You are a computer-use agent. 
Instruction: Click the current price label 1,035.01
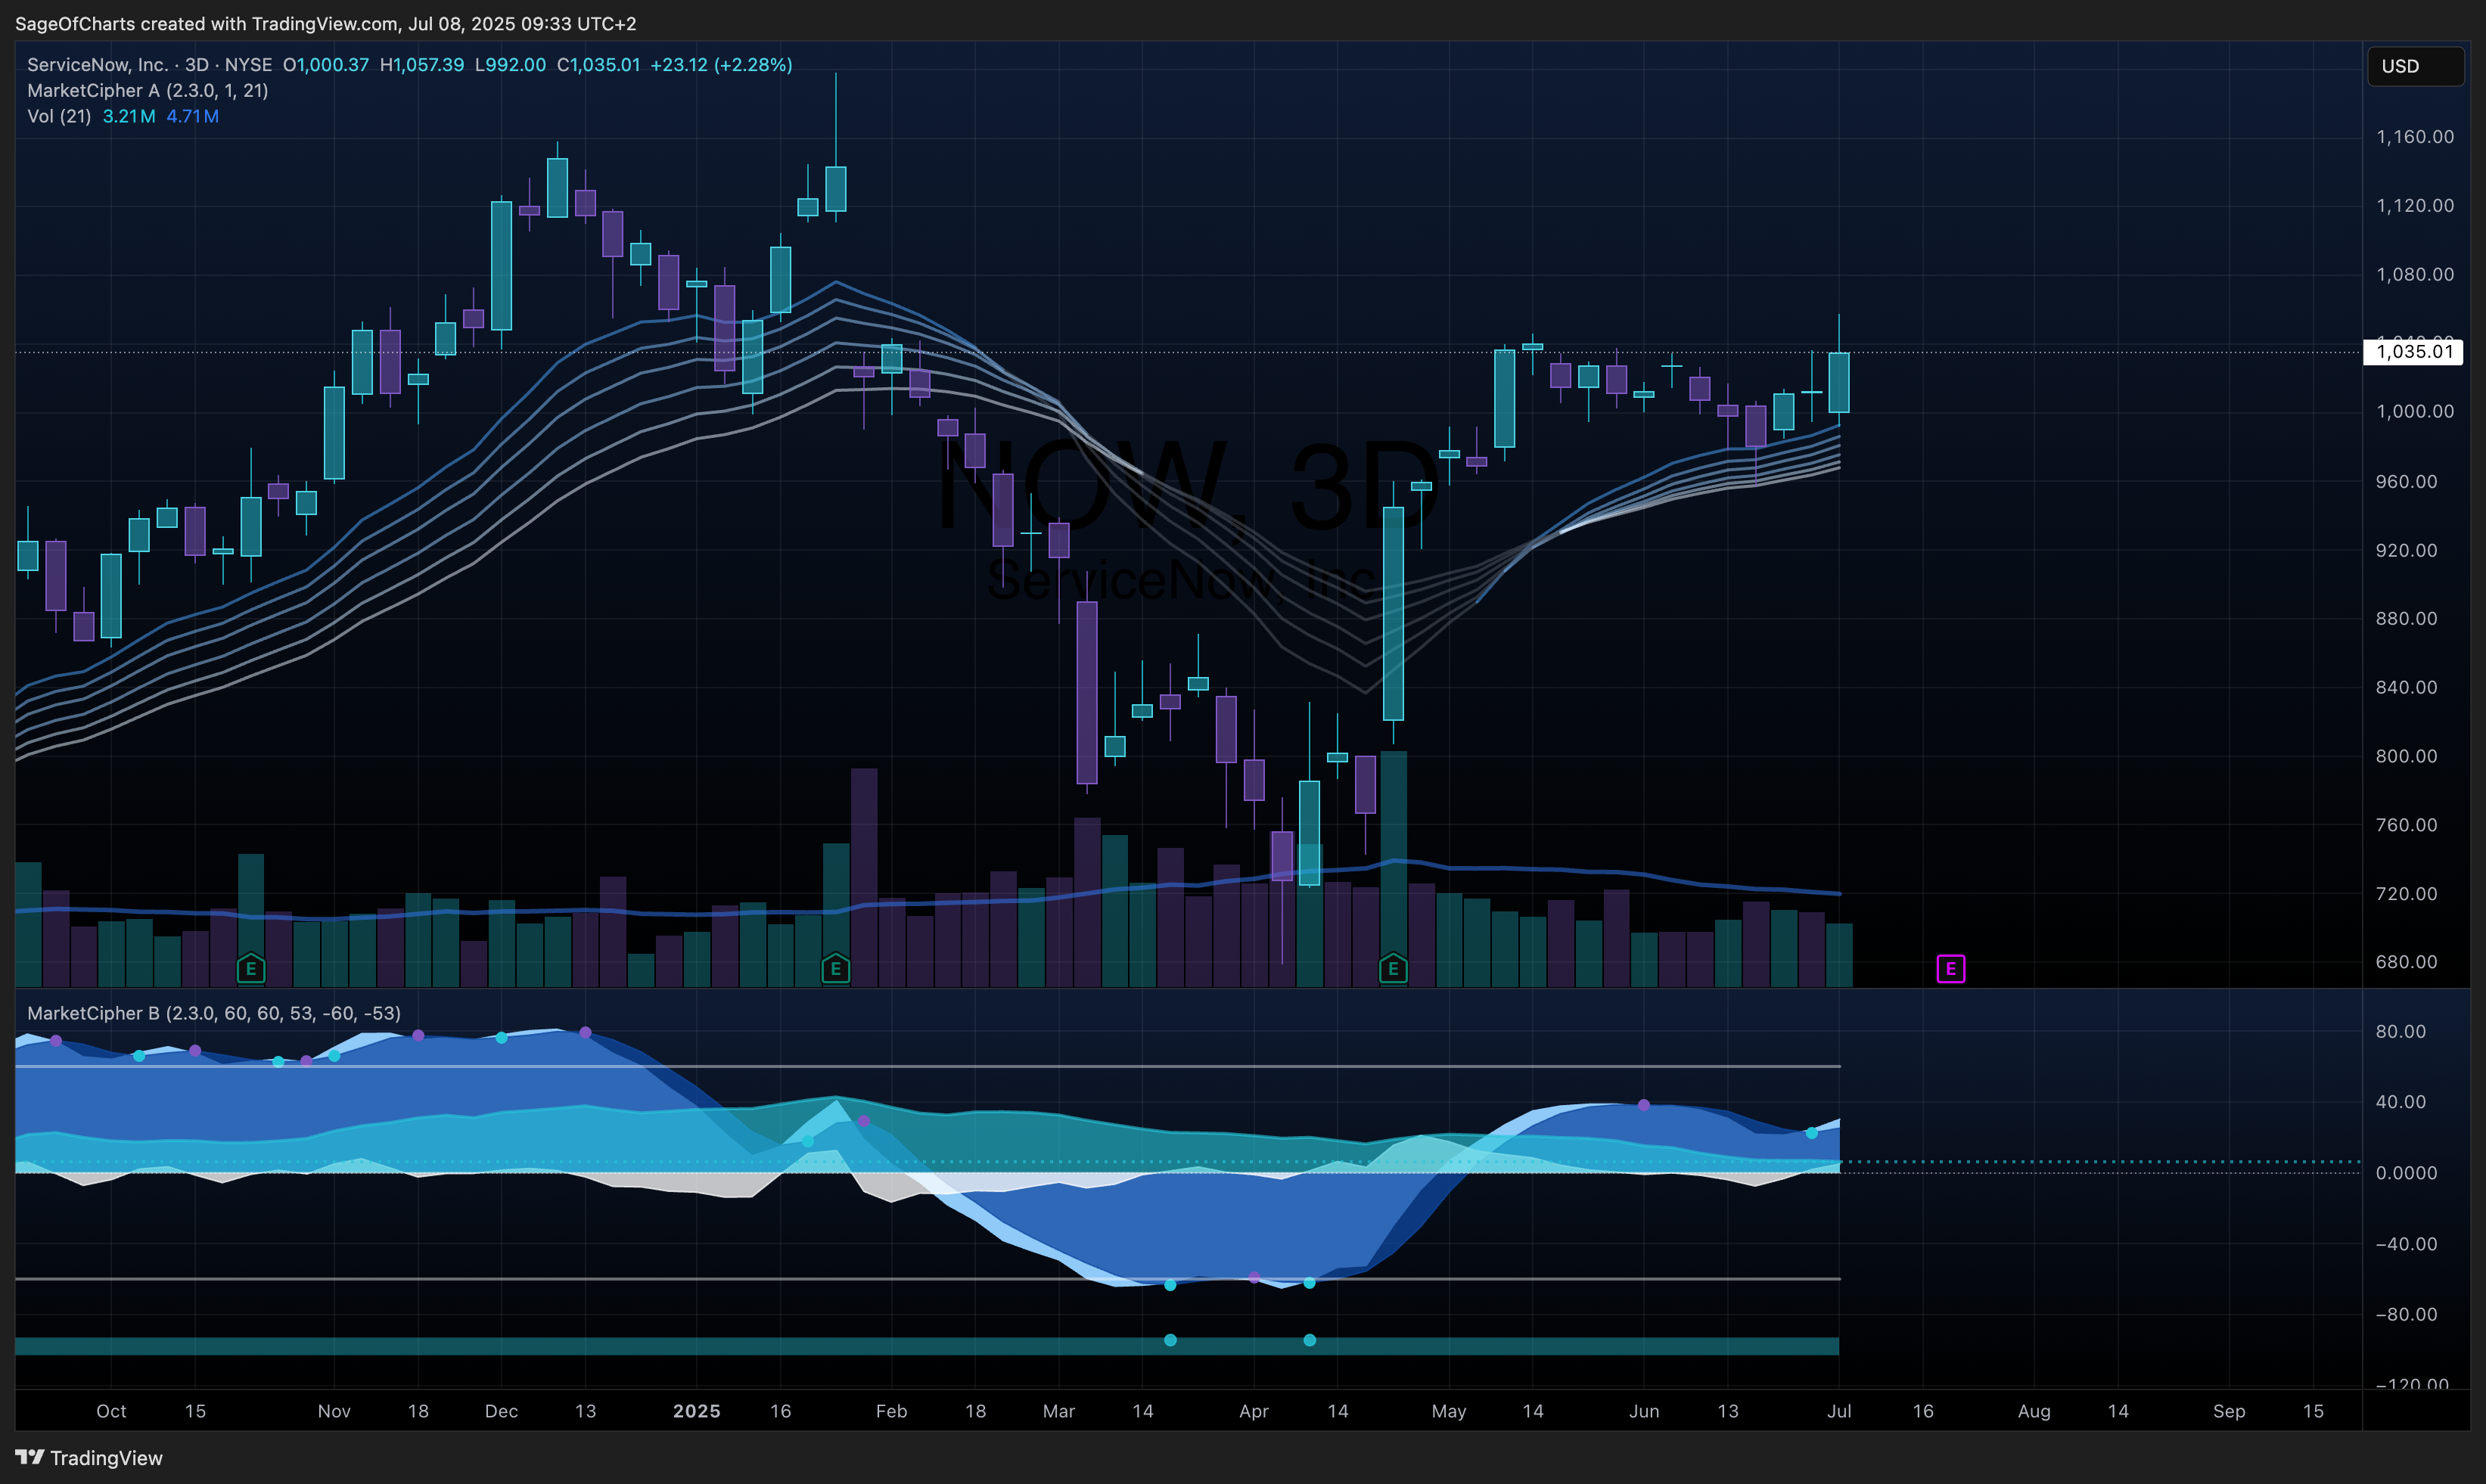2413,352
